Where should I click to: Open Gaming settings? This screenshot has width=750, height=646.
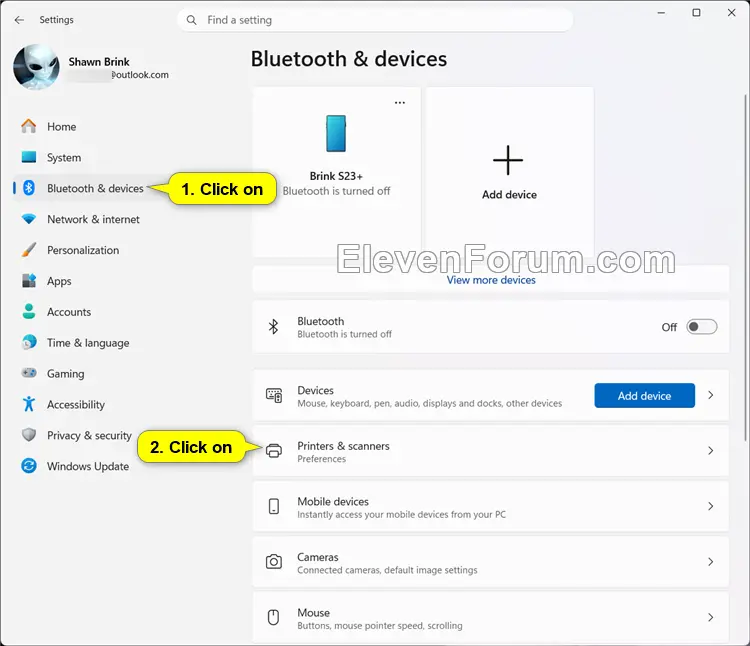point(66,374)
